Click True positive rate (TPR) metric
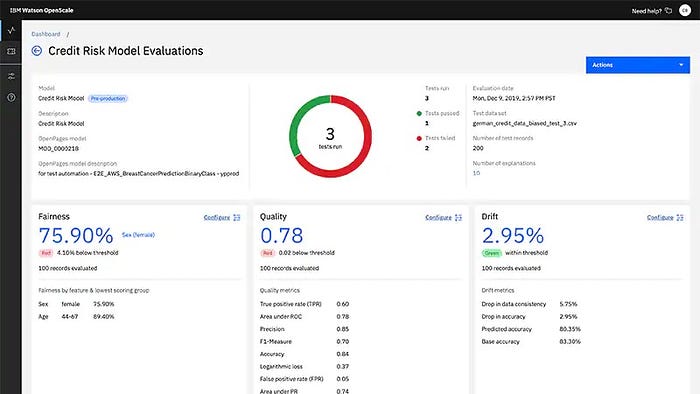This screenshot has width=700, height=394. 304,304
